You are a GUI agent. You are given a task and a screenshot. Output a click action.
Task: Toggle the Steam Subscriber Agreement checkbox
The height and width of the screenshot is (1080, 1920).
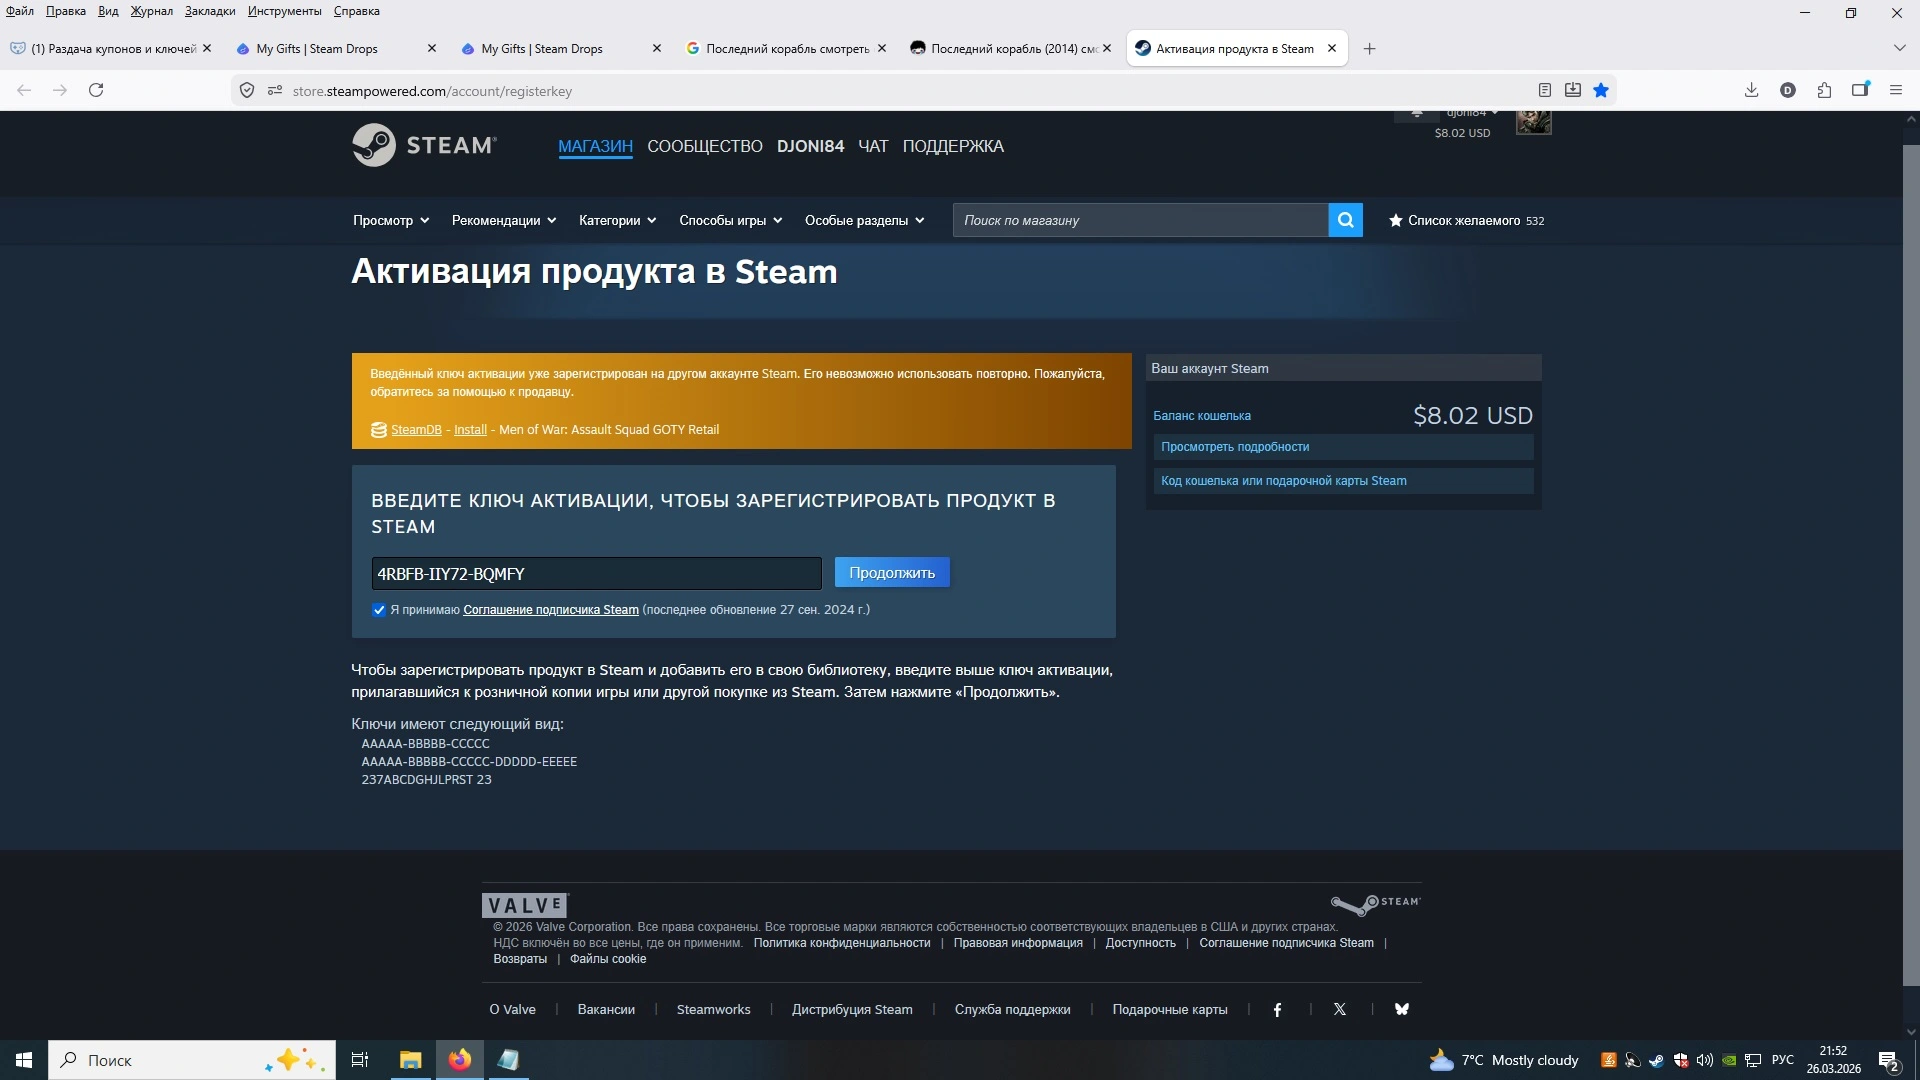379,610
